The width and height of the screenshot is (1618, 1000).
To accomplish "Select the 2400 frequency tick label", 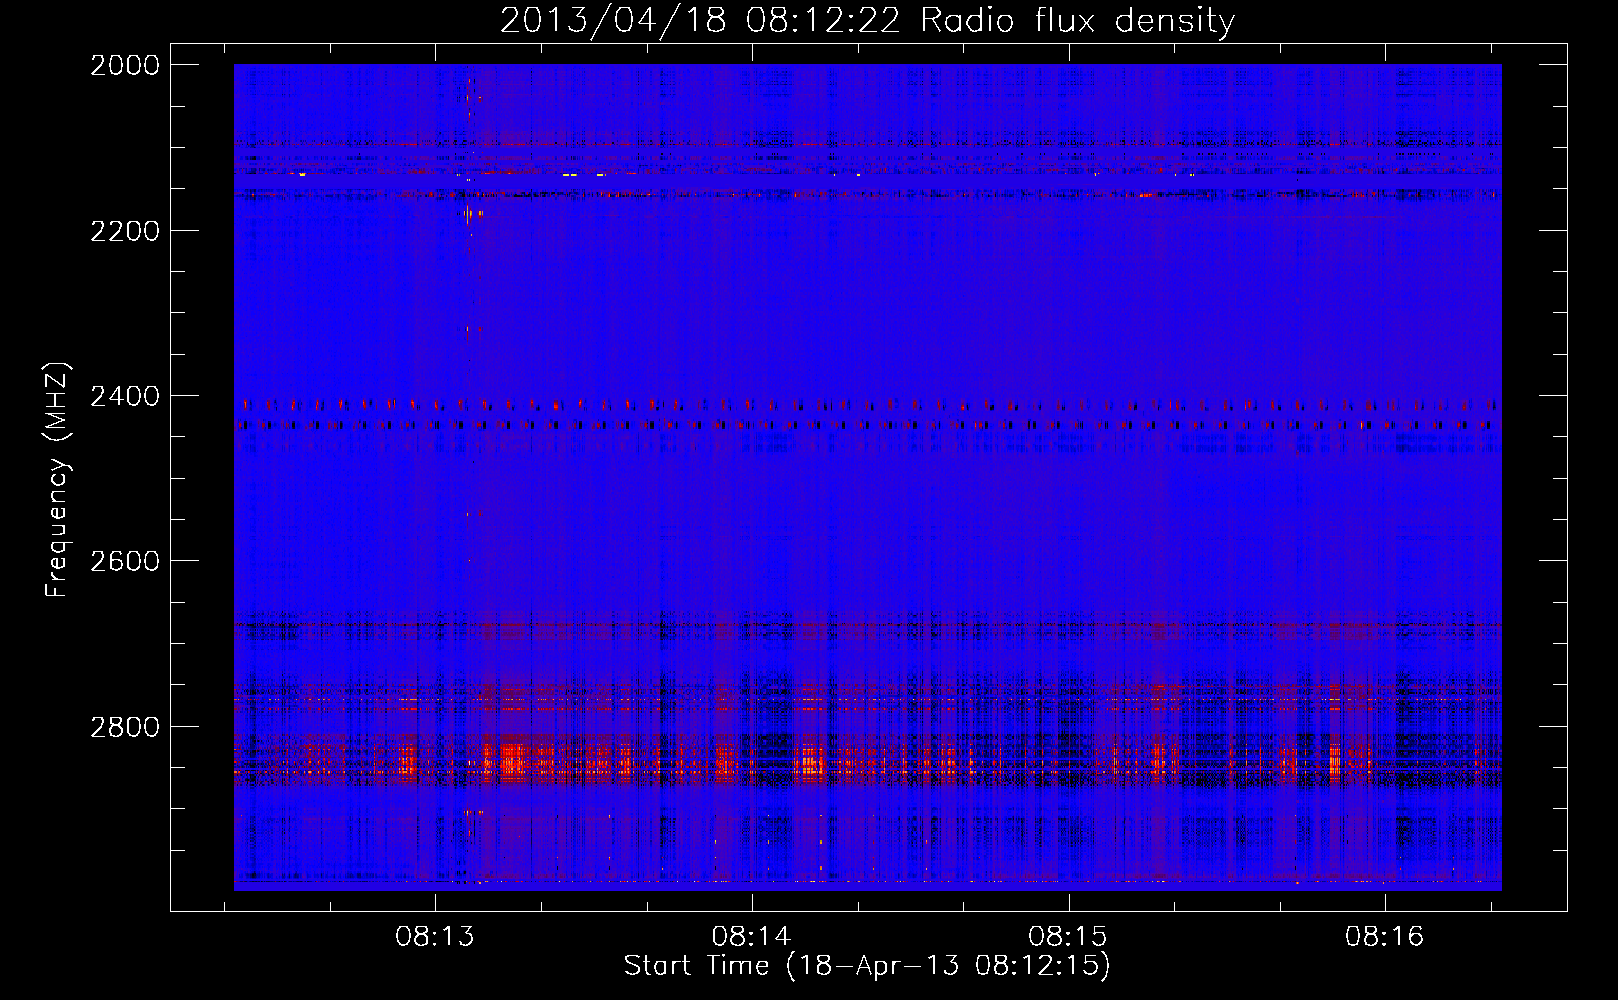I will [125, 397].
